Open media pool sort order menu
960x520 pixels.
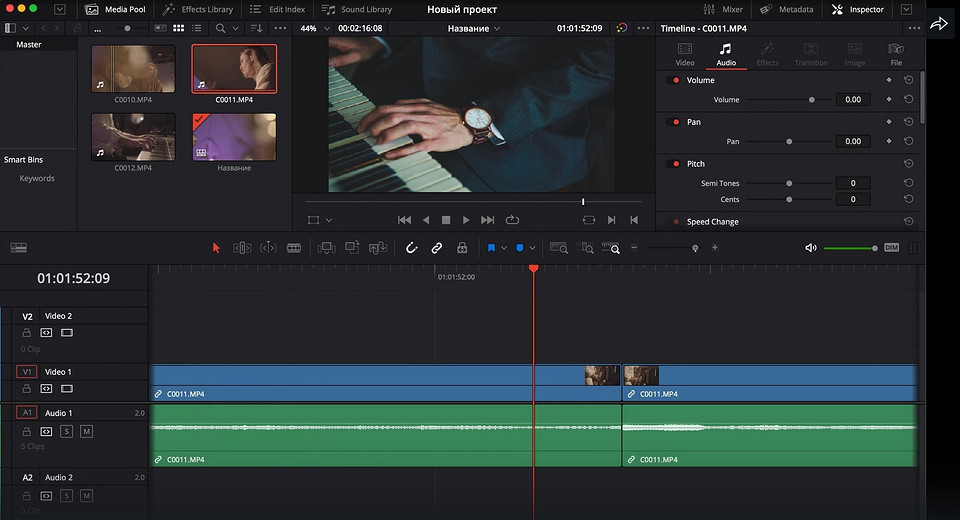pos(257,28)
